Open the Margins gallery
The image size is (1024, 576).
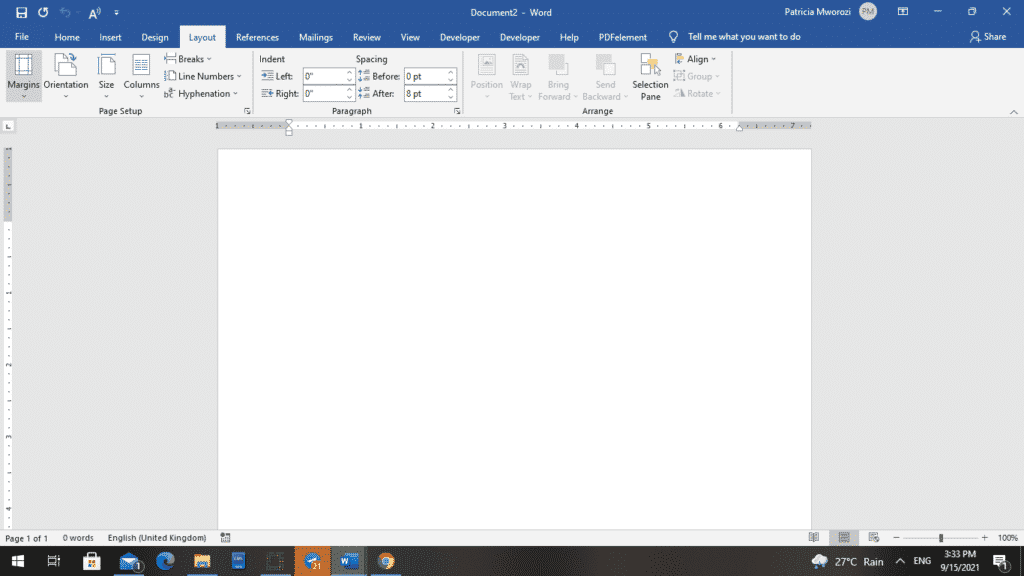pos(23,76)
